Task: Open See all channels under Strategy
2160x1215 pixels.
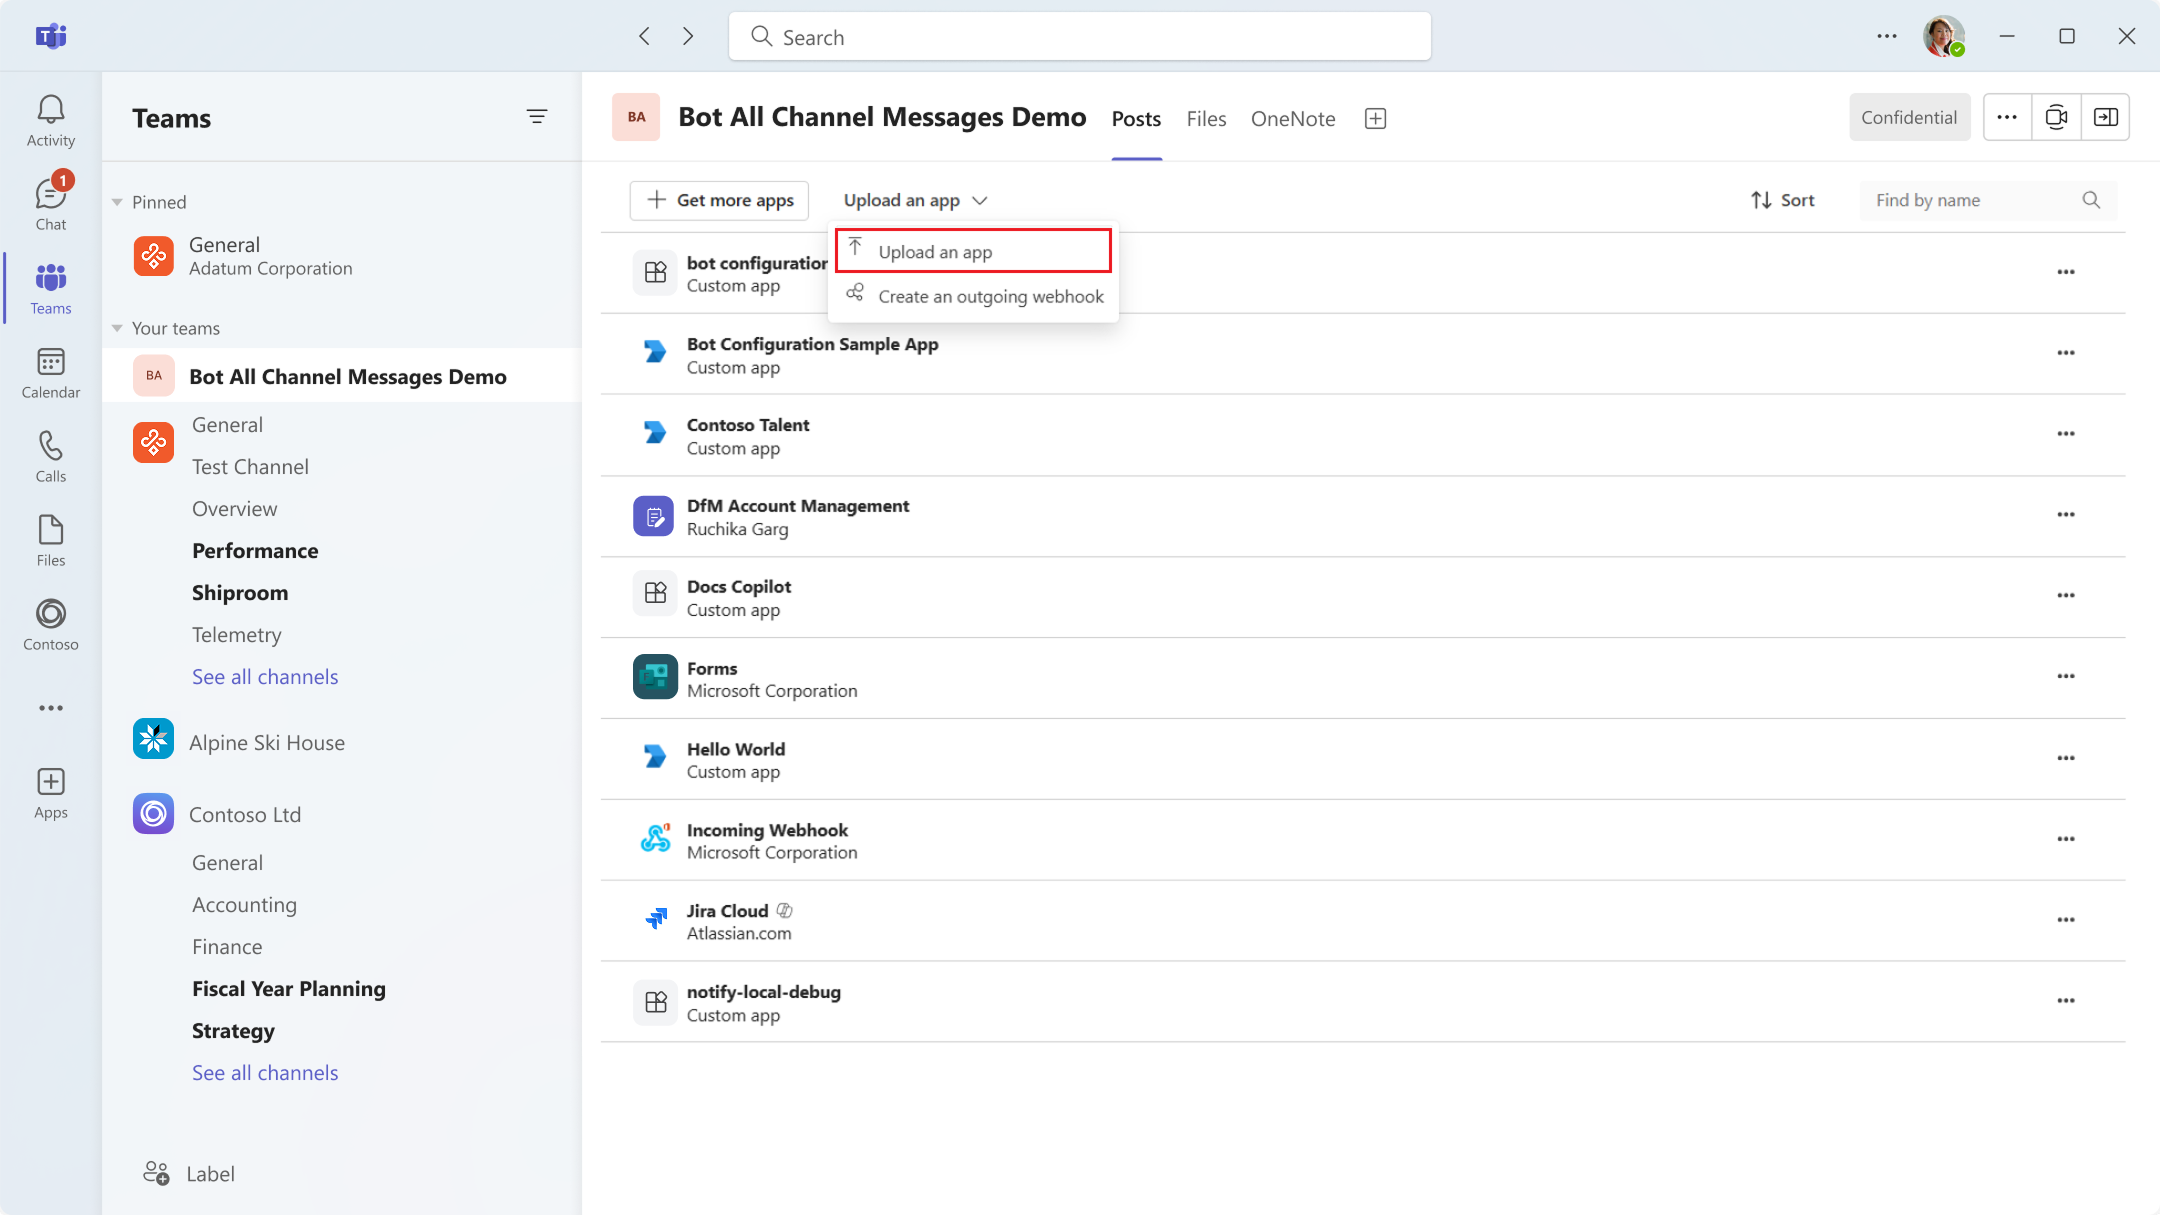Action: [x=265, y=1073]
